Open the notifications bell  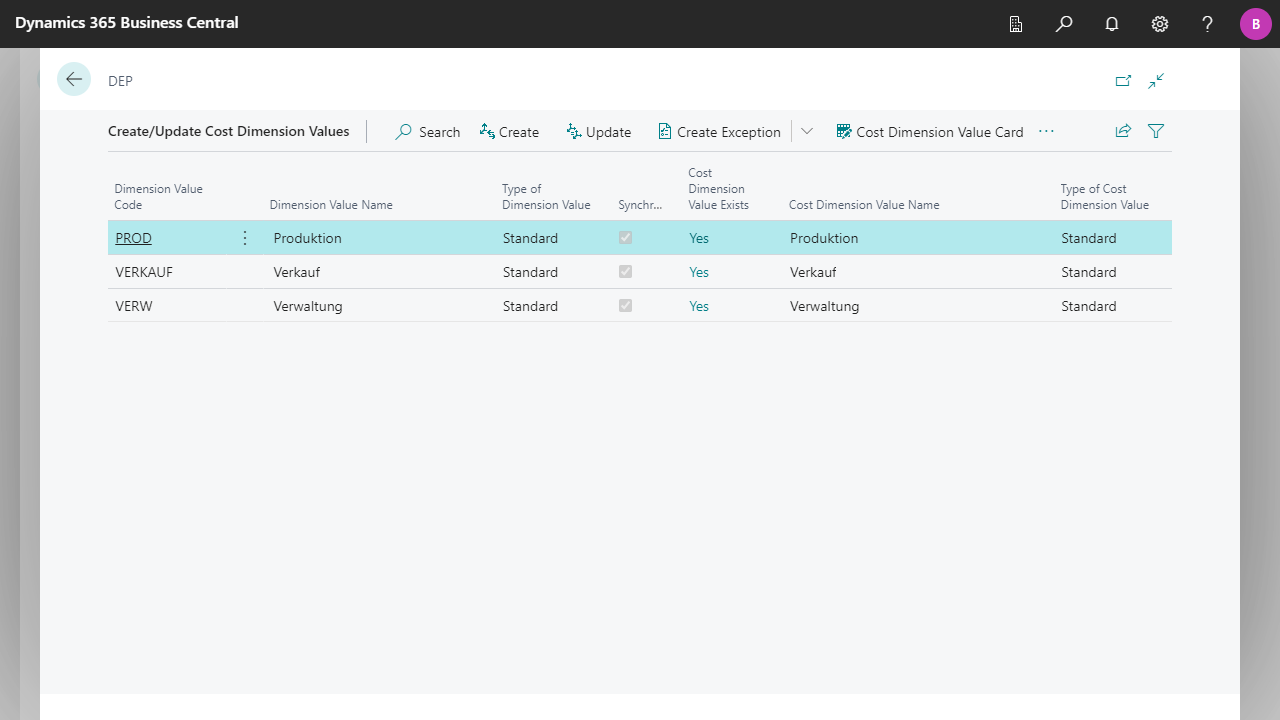[1112, 24]
